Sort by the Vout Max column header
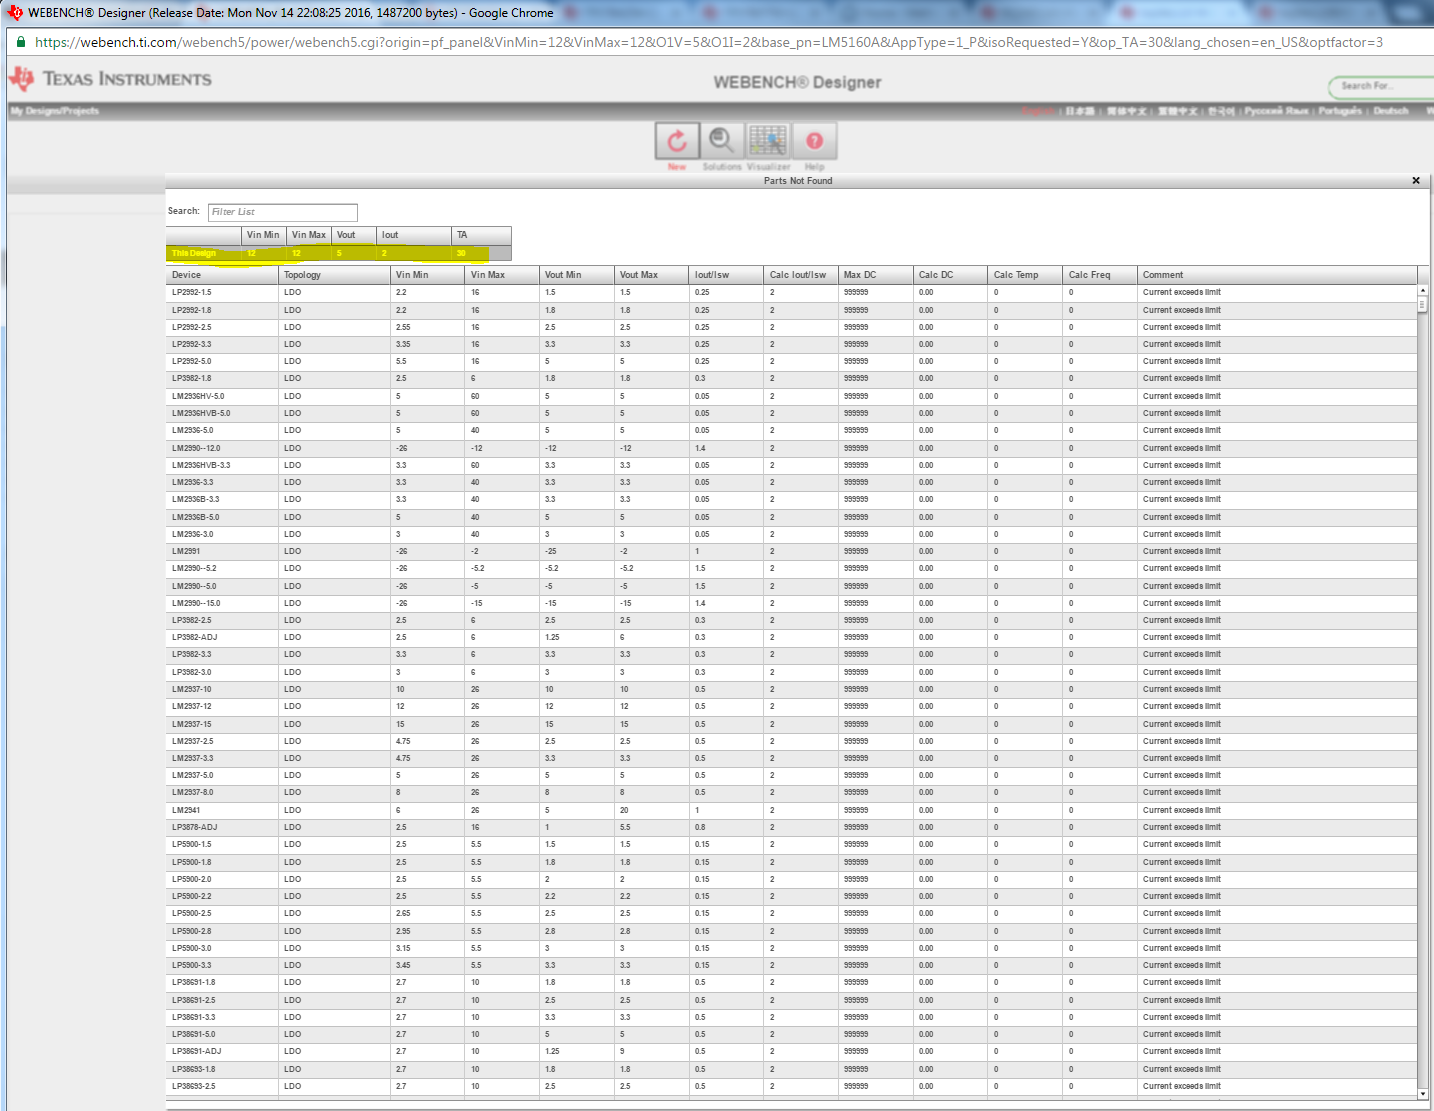This screenshot has height=1111, width=1434. tap(652, 275)
